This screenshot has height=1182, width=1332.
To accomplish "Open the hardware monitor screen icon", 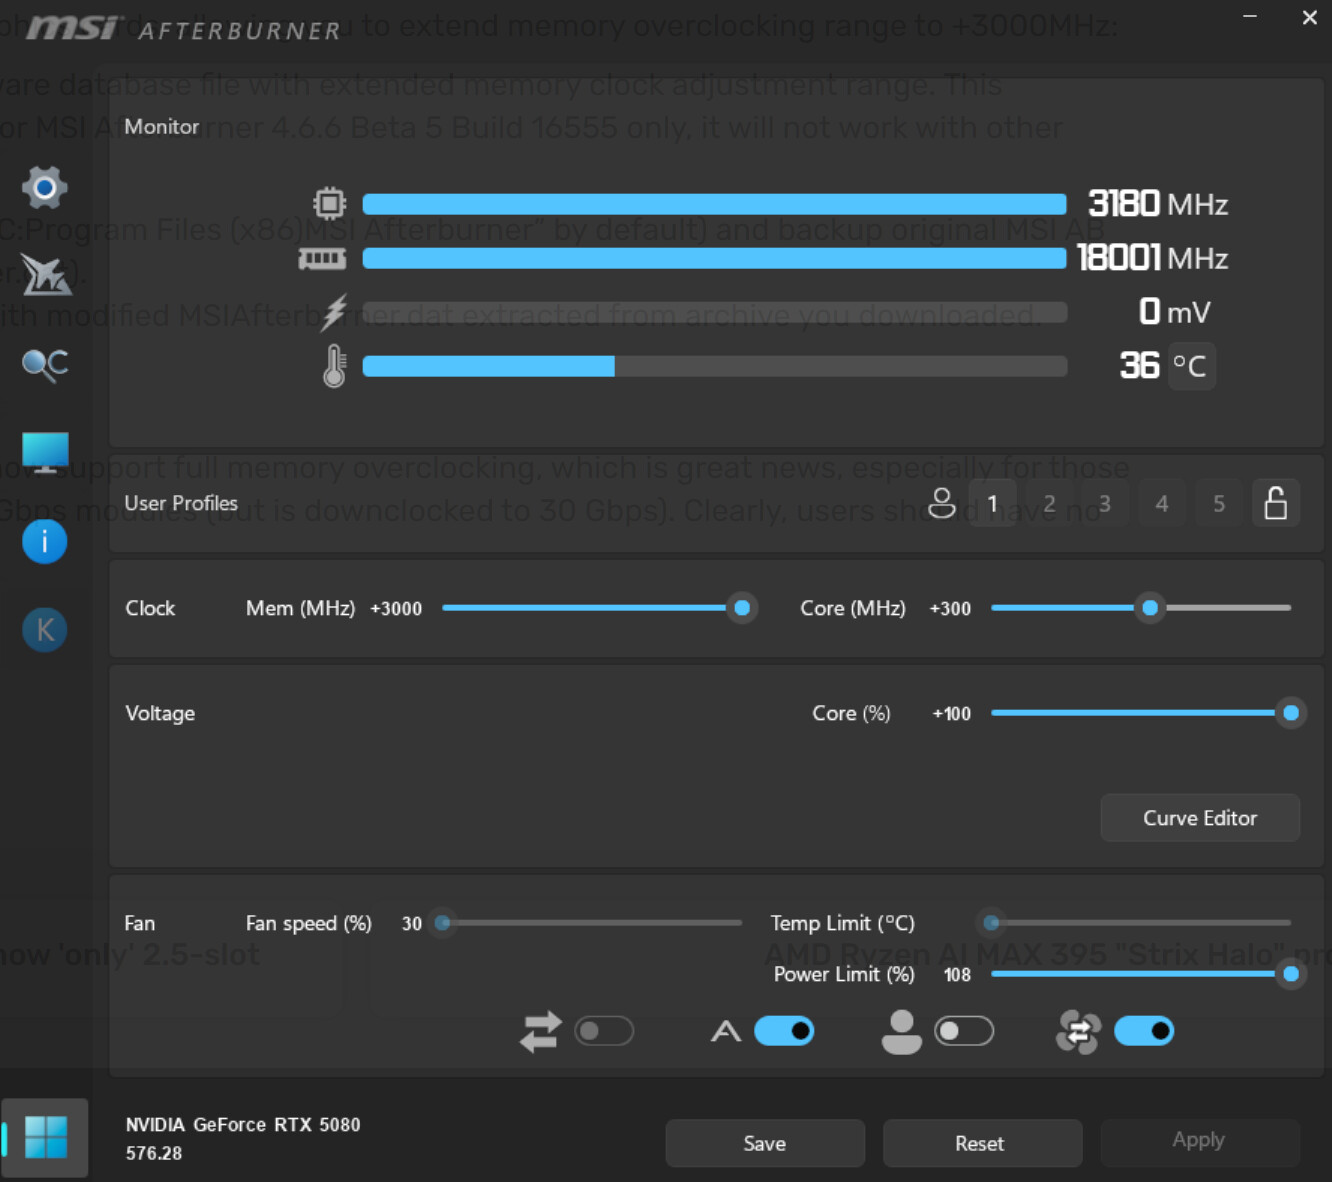I will (x=45, y=453).
